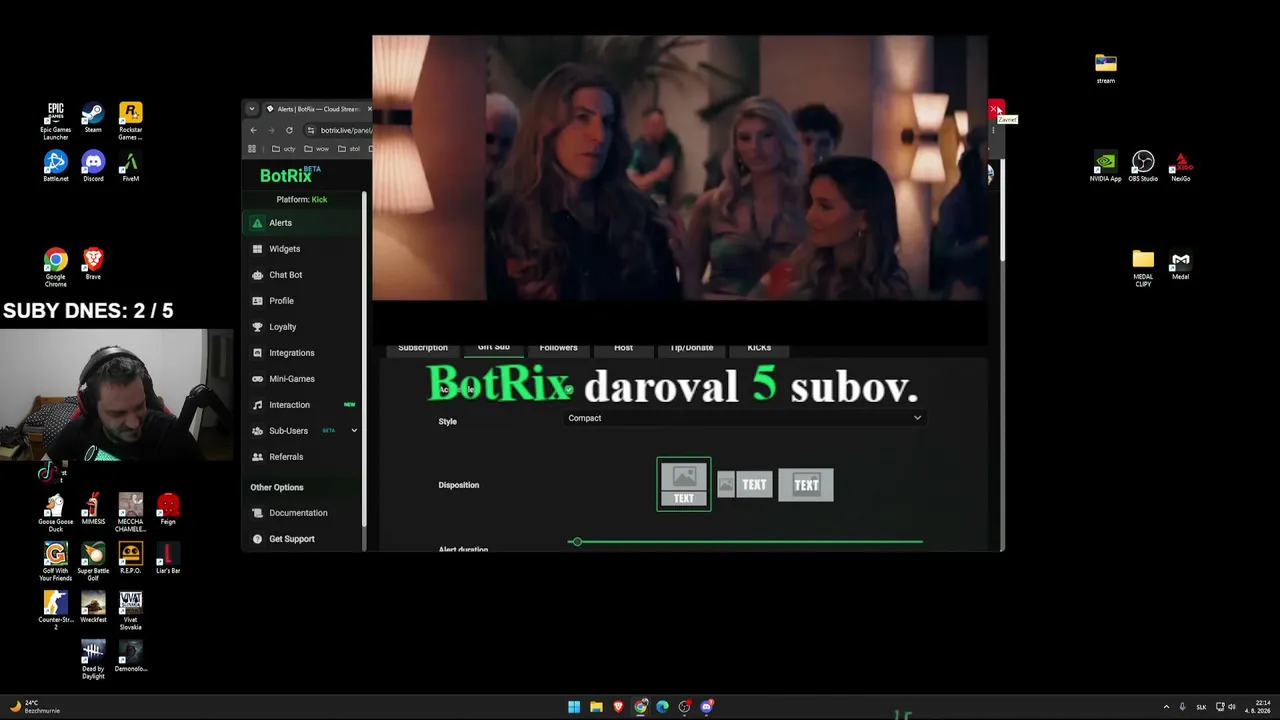Switch to the Subscription alert tab
Image resolution: width=1280 pixels, height=720 pixels.
[423, 348]
